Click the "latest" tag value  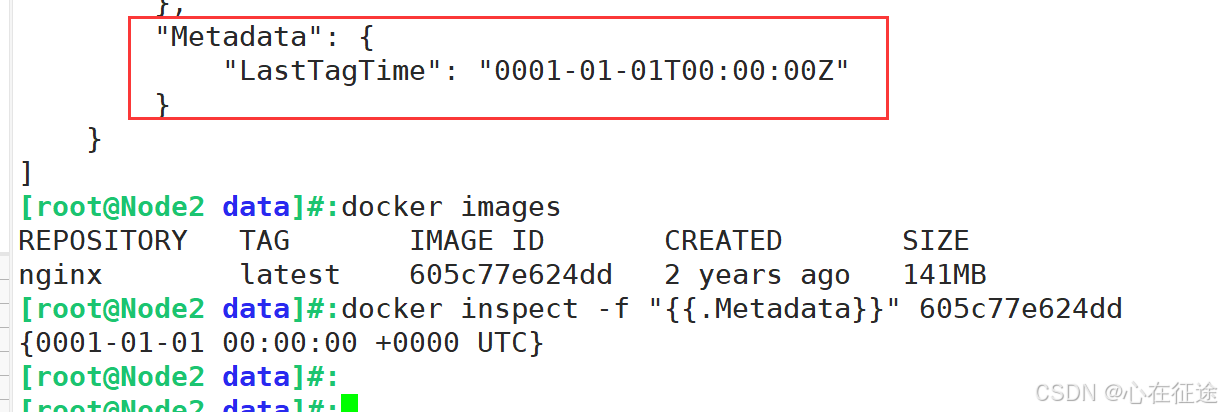point(290,275)
